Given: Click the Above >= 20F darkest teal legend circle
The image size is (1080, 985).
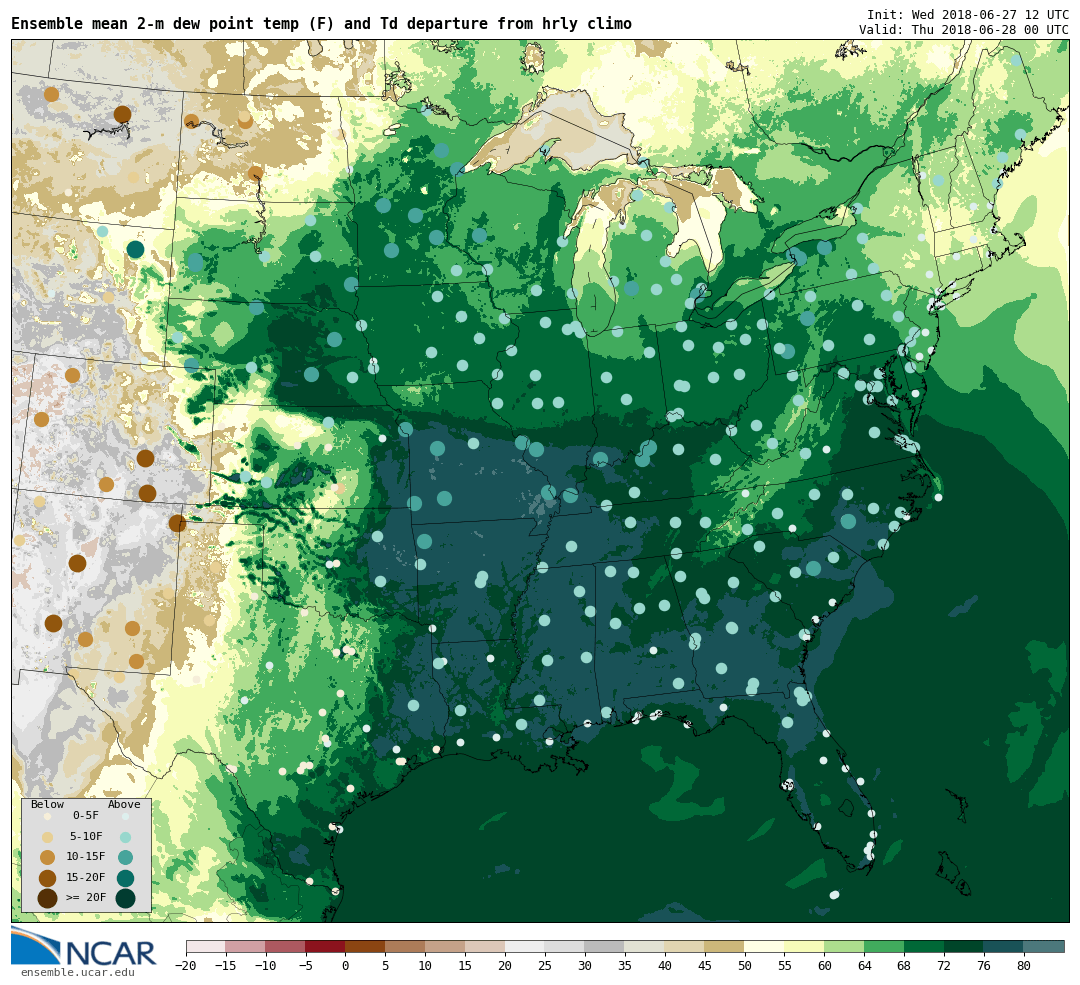Looking at the screenshot, I should point(125,898).
